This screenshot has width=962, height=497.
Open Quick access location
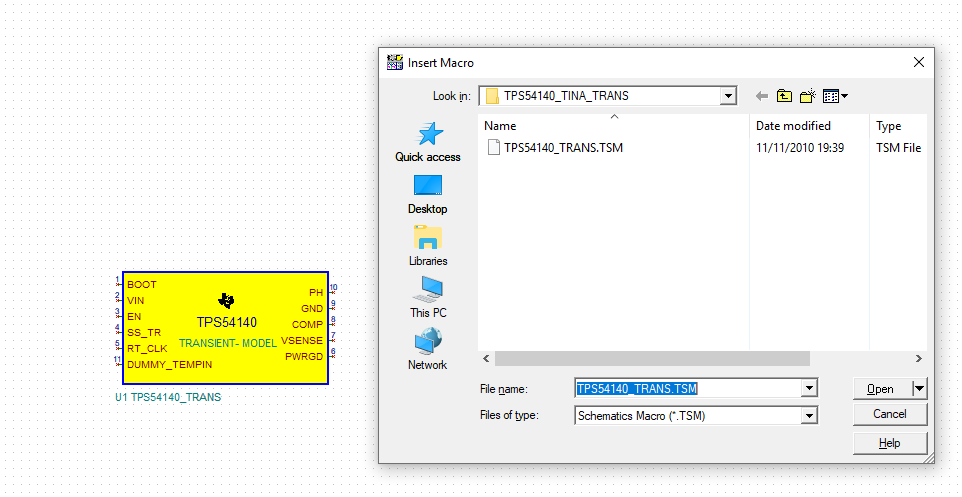coord(428,142)
